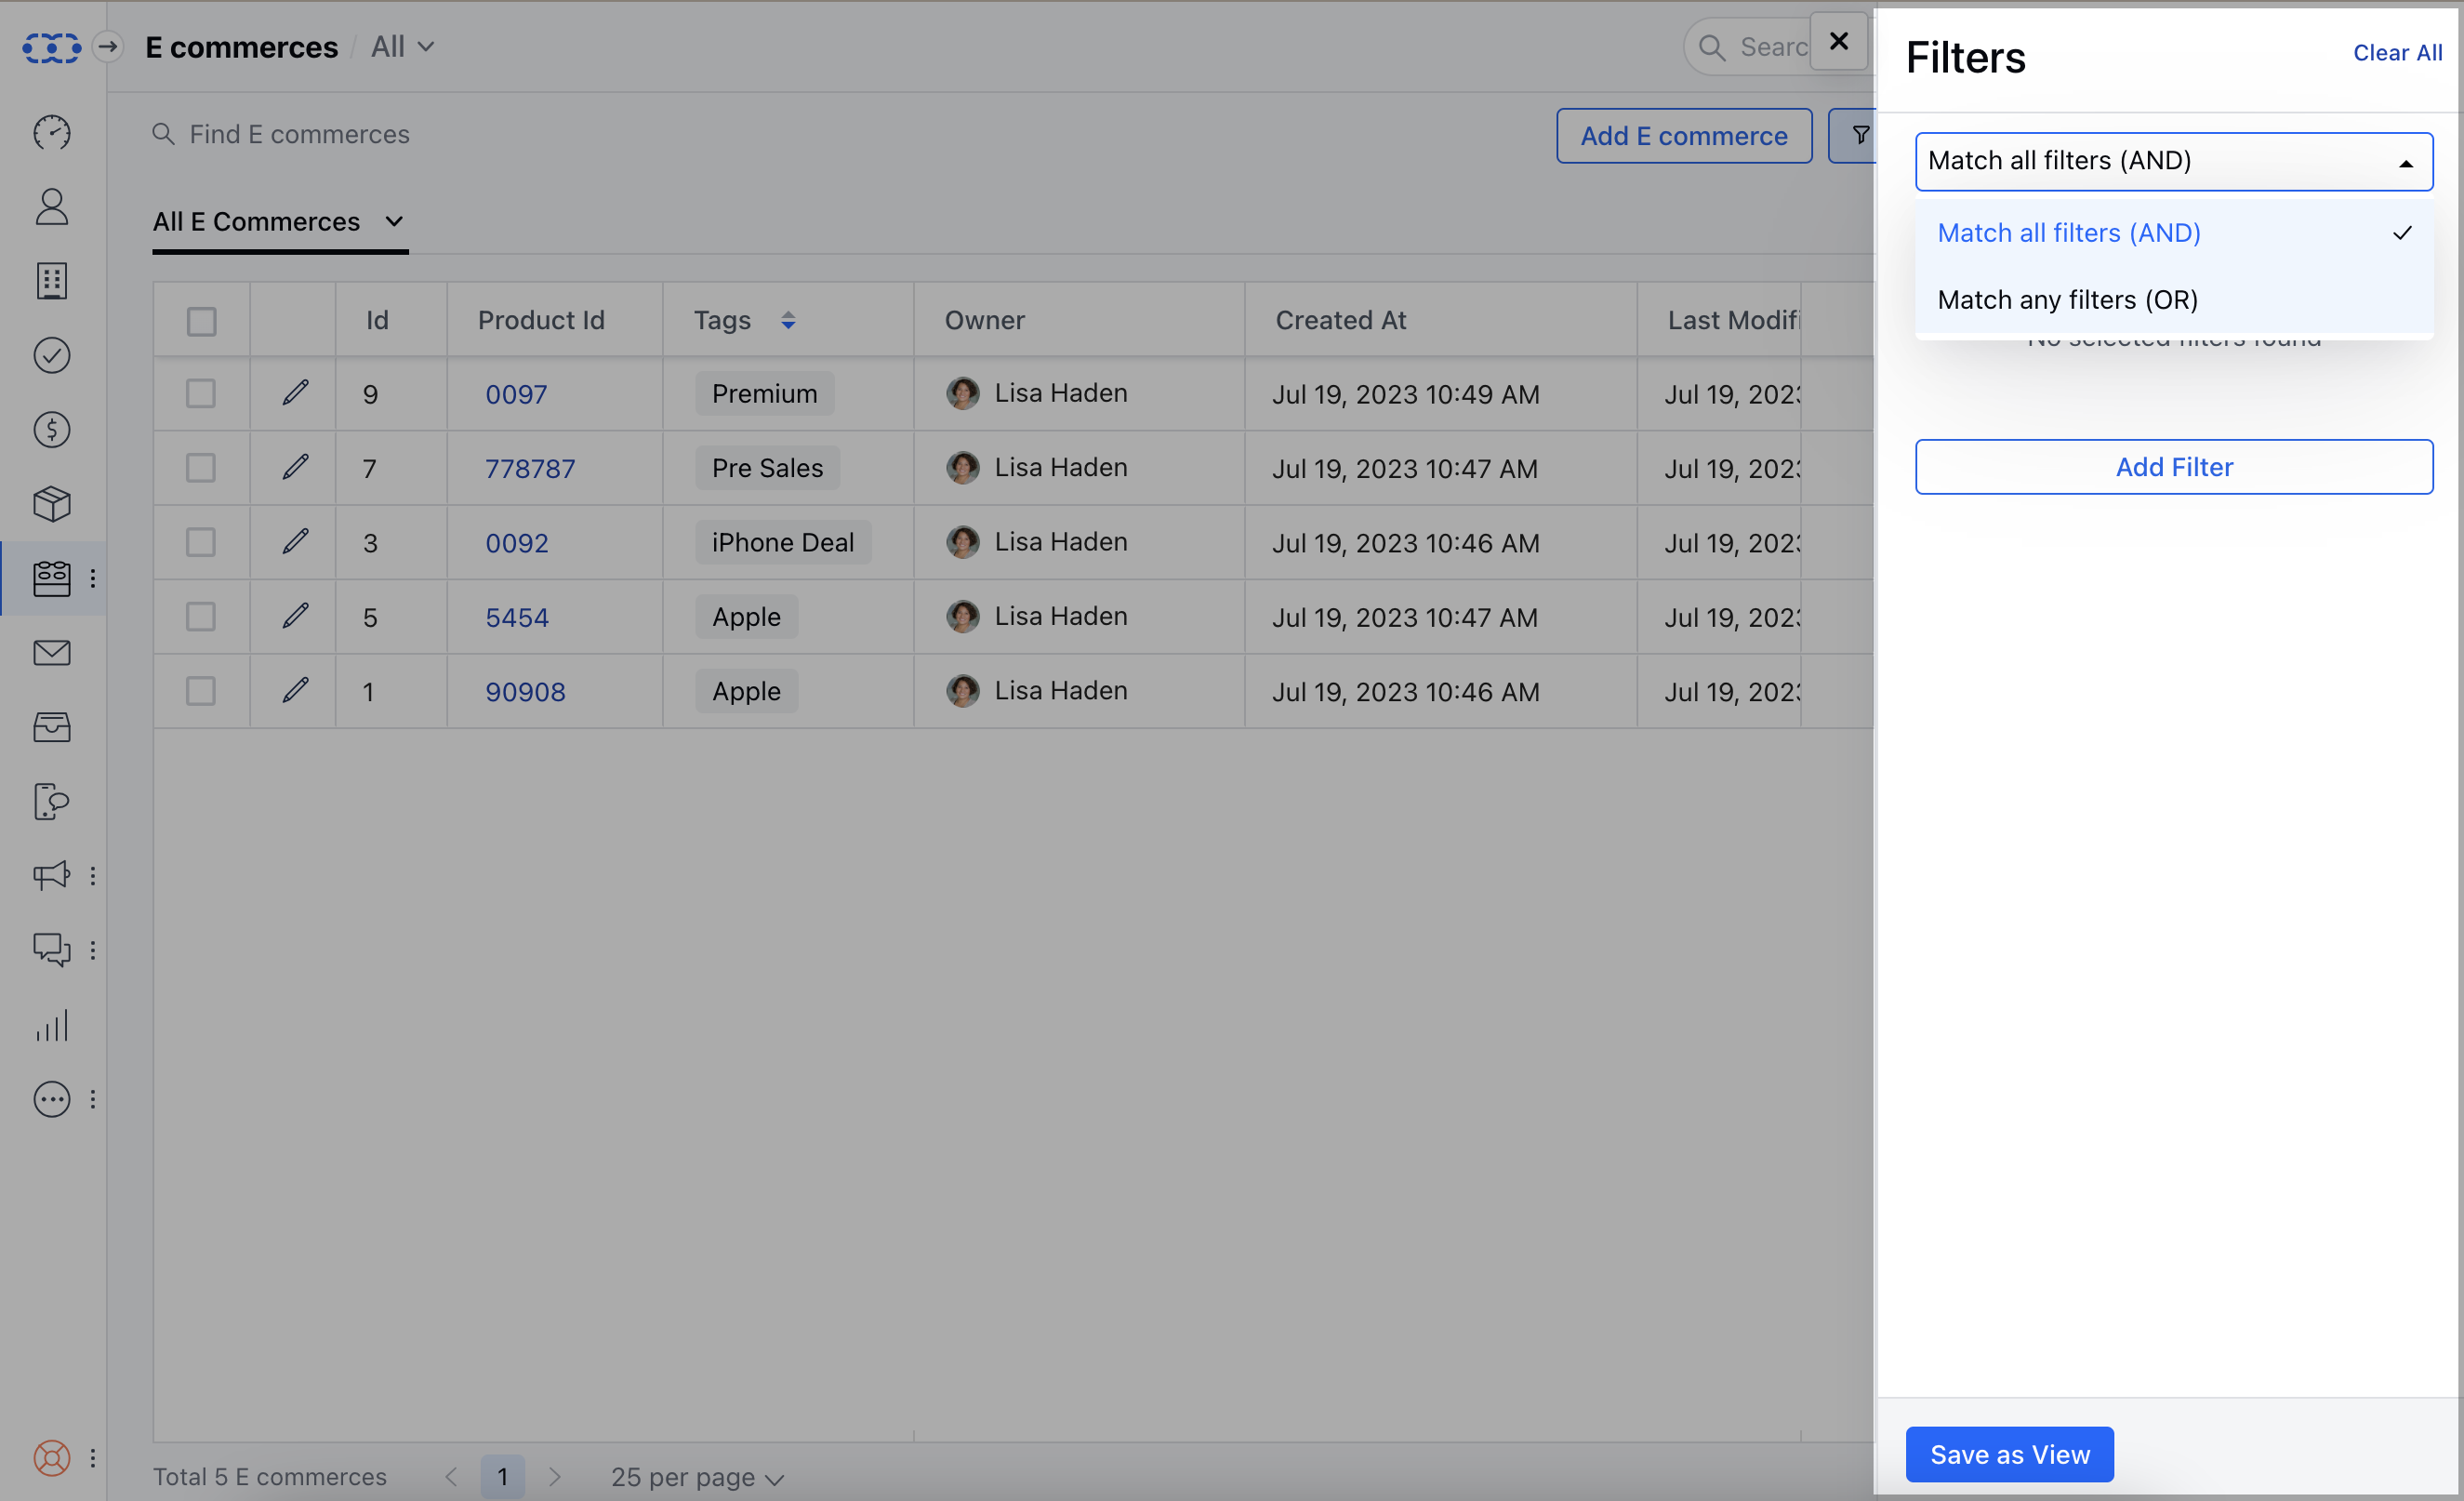The height and width of the screenshot is (1501, 2464).
Task: Expand the sidebar with arrow icon
Action: tap(108, 46)
